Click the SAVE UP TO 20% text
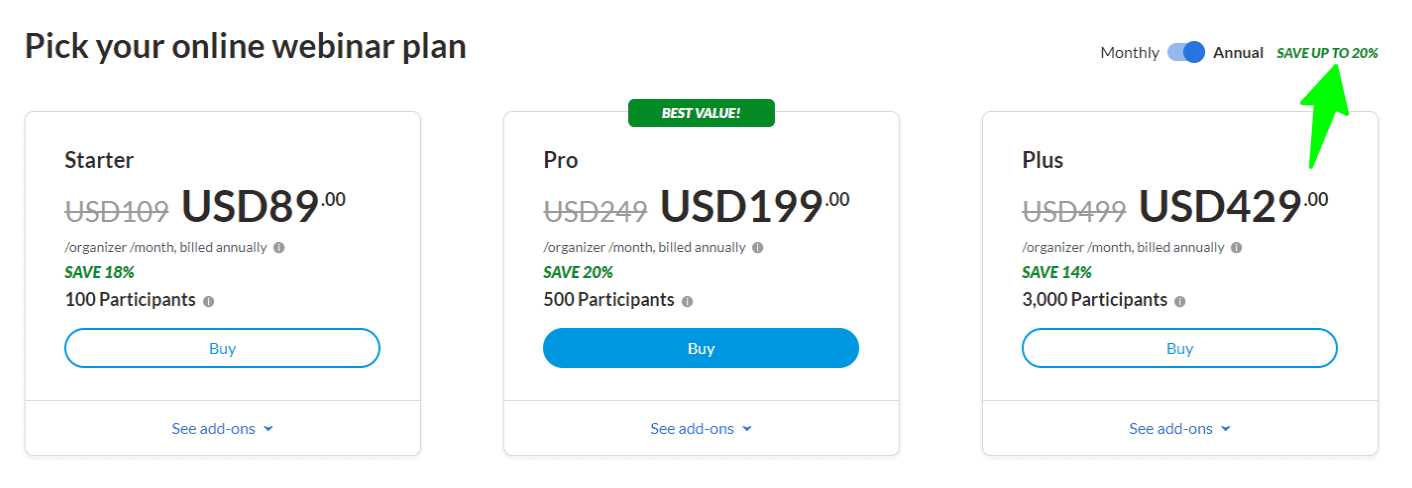The height and width of the screenshot is (488, 1412). (x=1327, y=53)
